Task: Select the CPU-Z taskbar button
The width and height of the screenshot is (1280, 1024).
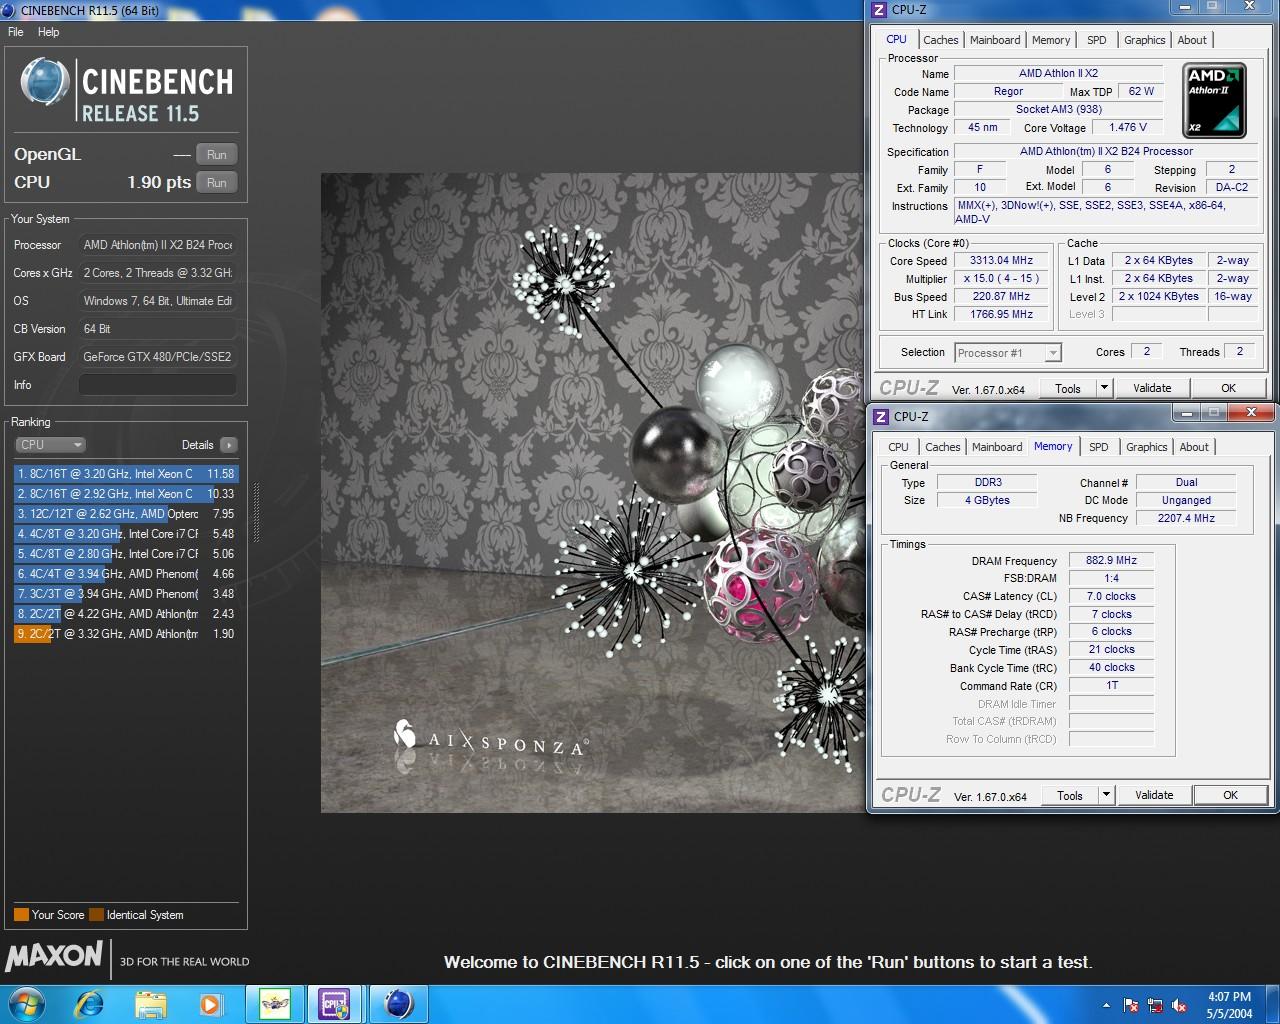Action: [334, 1004]
